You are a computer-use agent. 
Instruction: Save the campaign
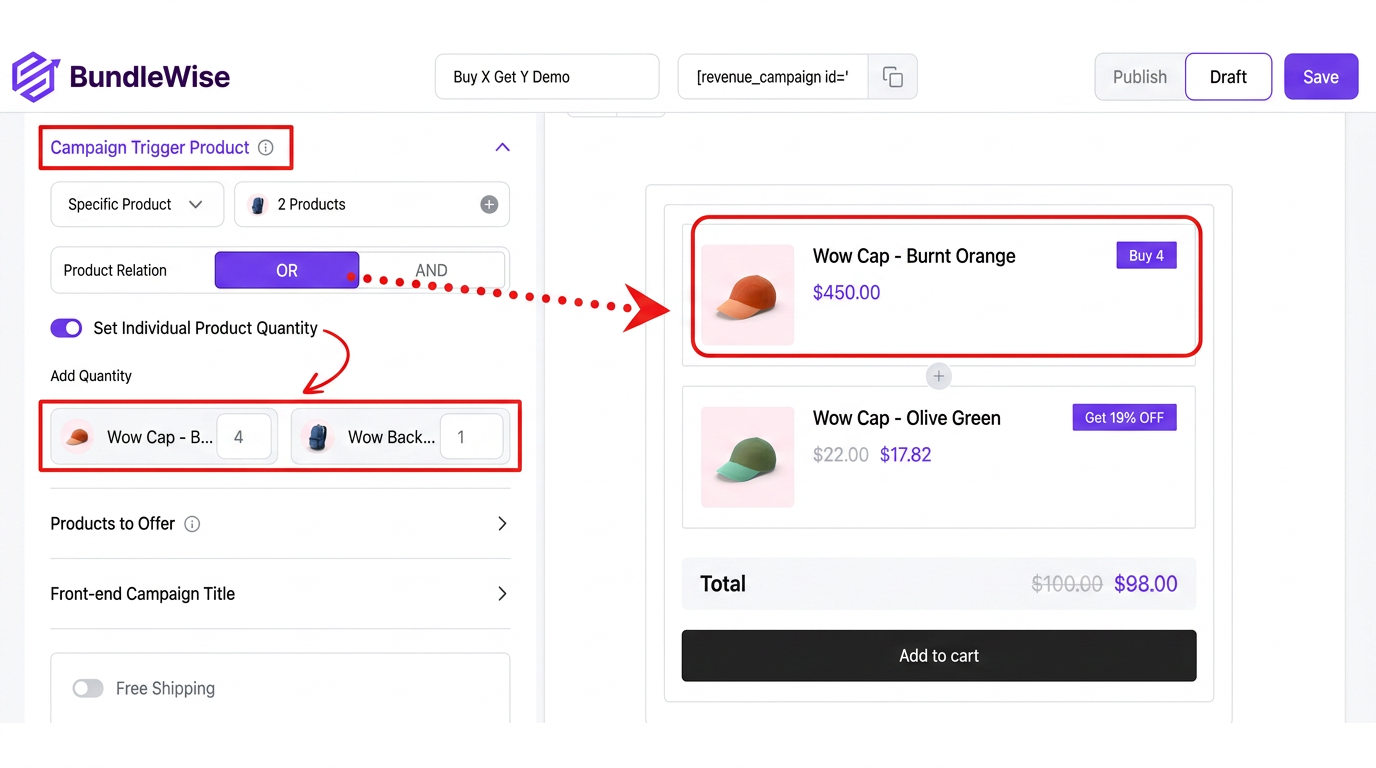coord(1321,77)
